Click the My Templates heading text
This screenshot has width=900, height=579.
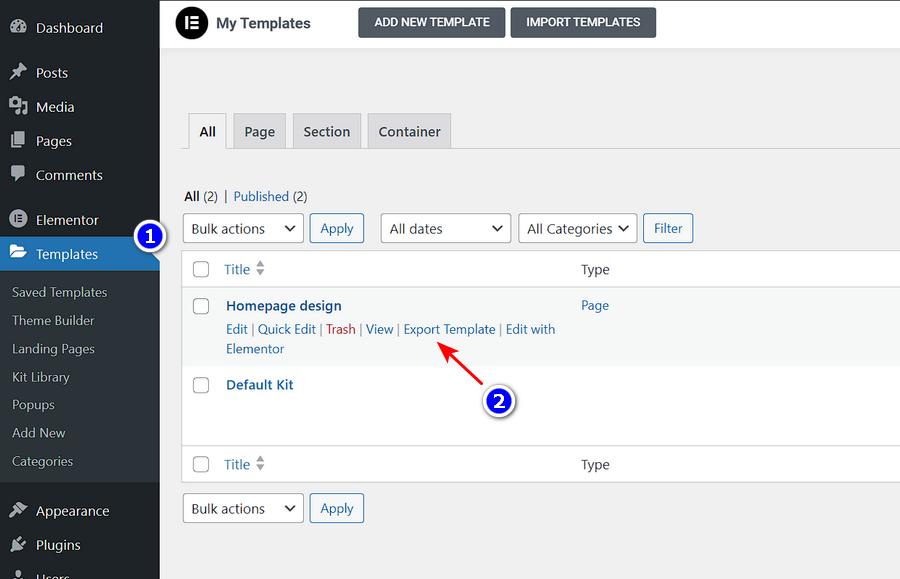[x=263, y=23]
